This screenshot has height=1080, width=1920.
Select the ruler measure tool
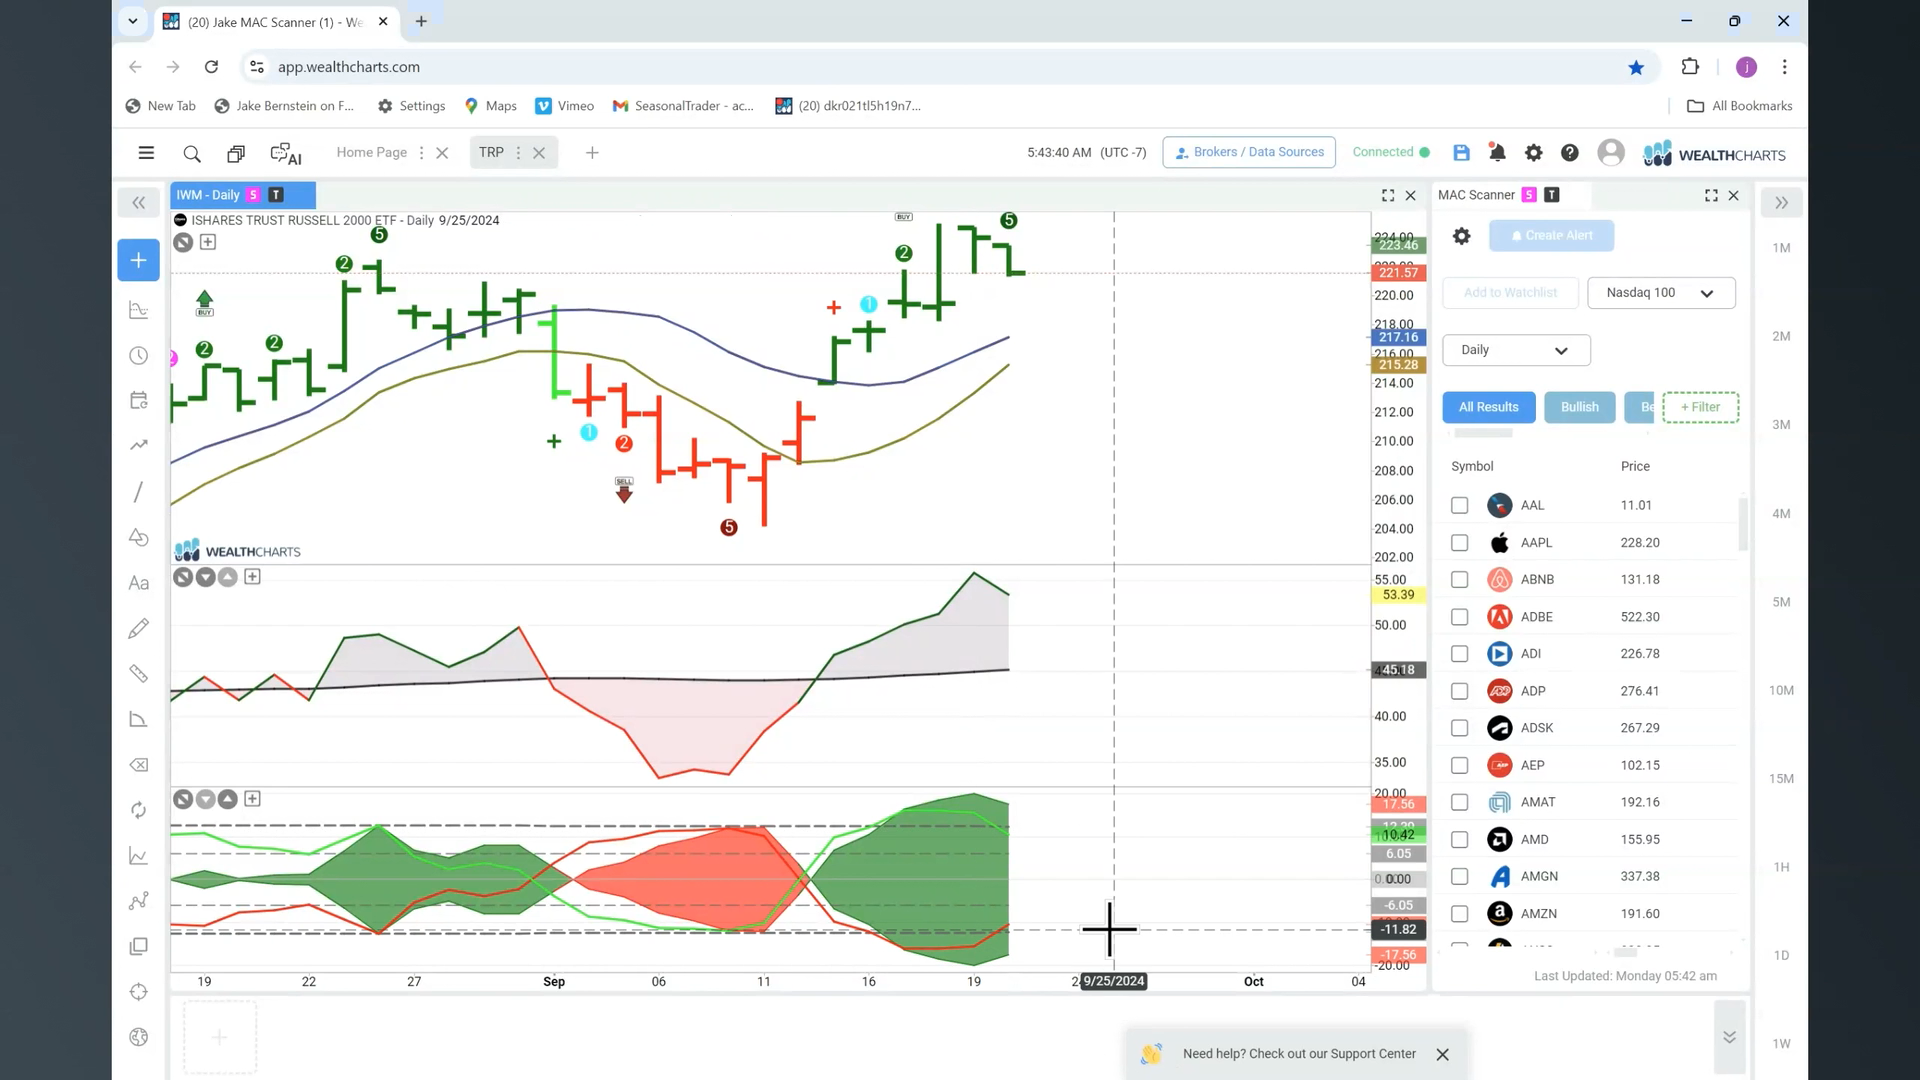tap(139, 674)
